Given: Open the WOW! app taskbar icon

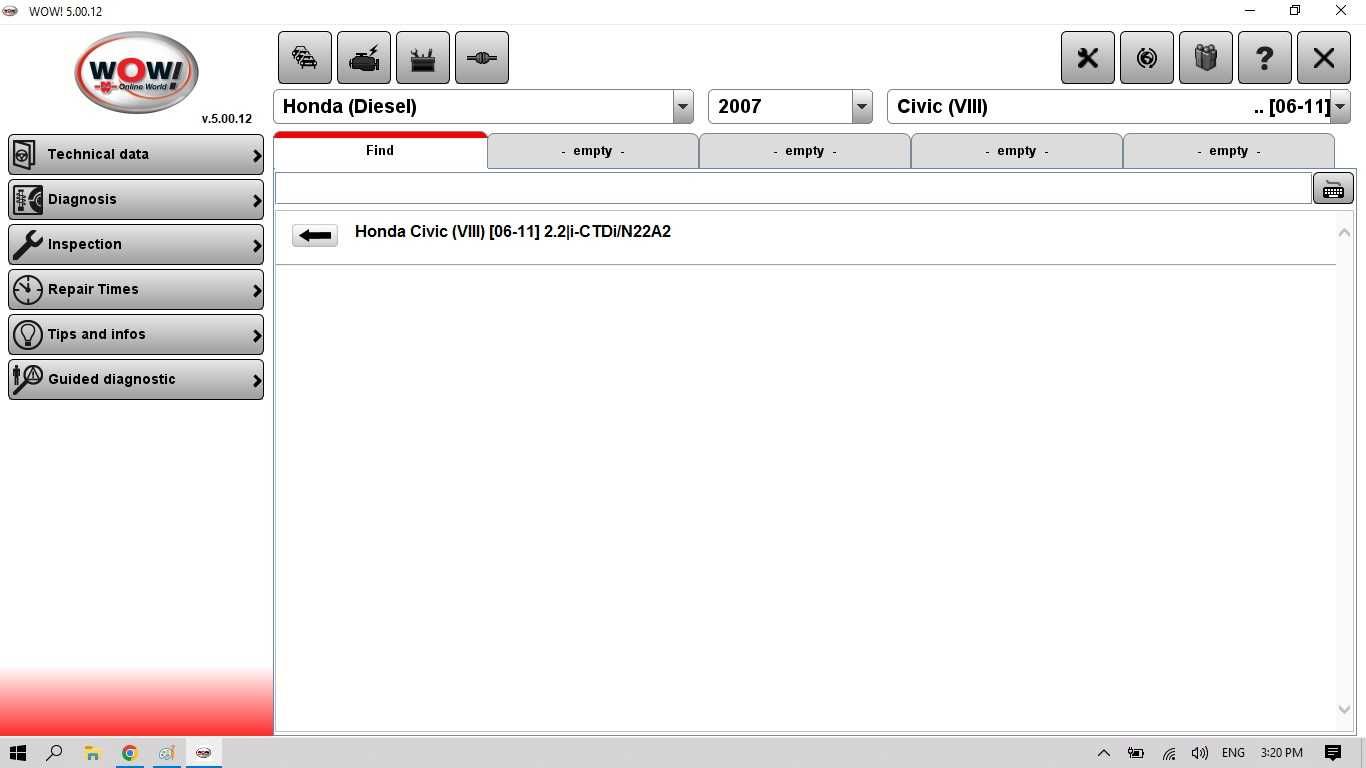Looking at the screenshot, I should click(x=203, y=753).
